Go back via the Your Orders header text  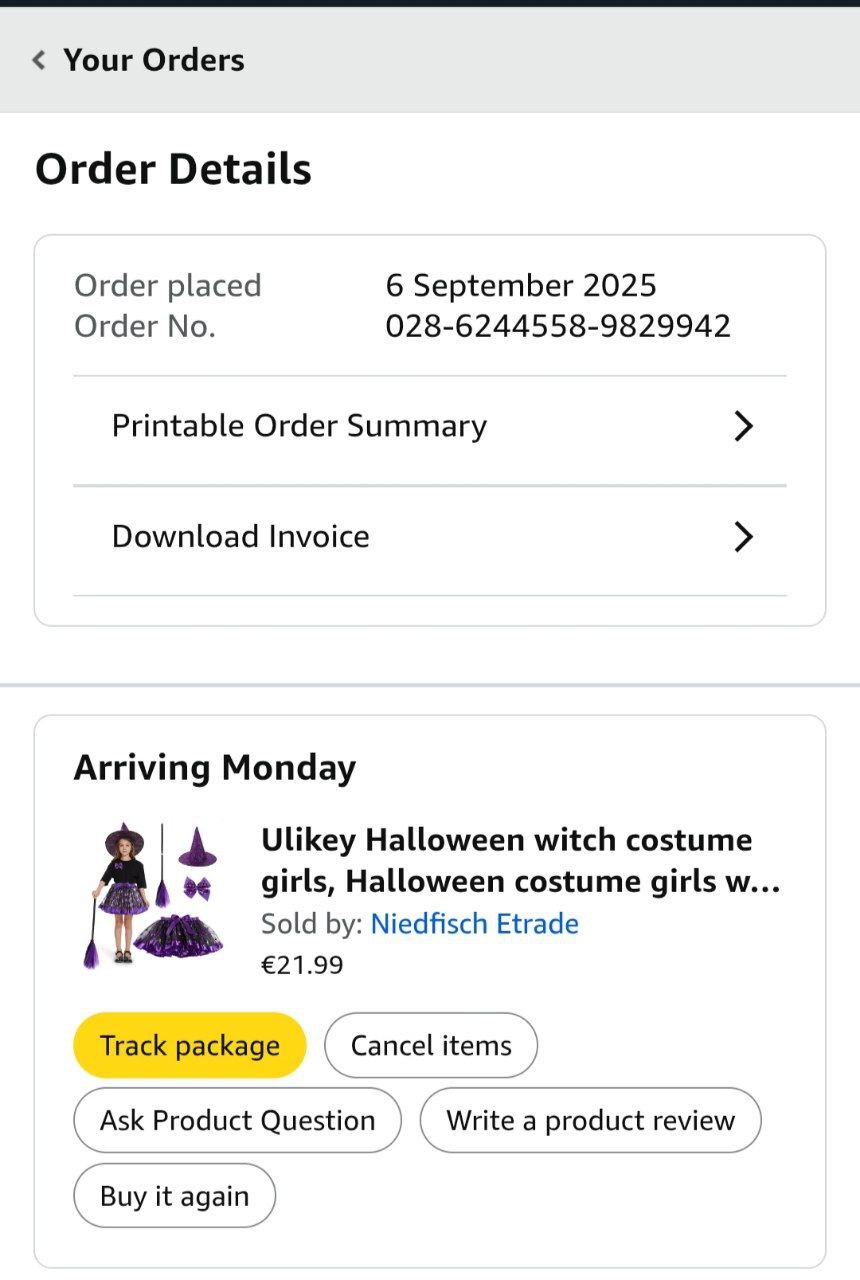click(x=154, y=60)
